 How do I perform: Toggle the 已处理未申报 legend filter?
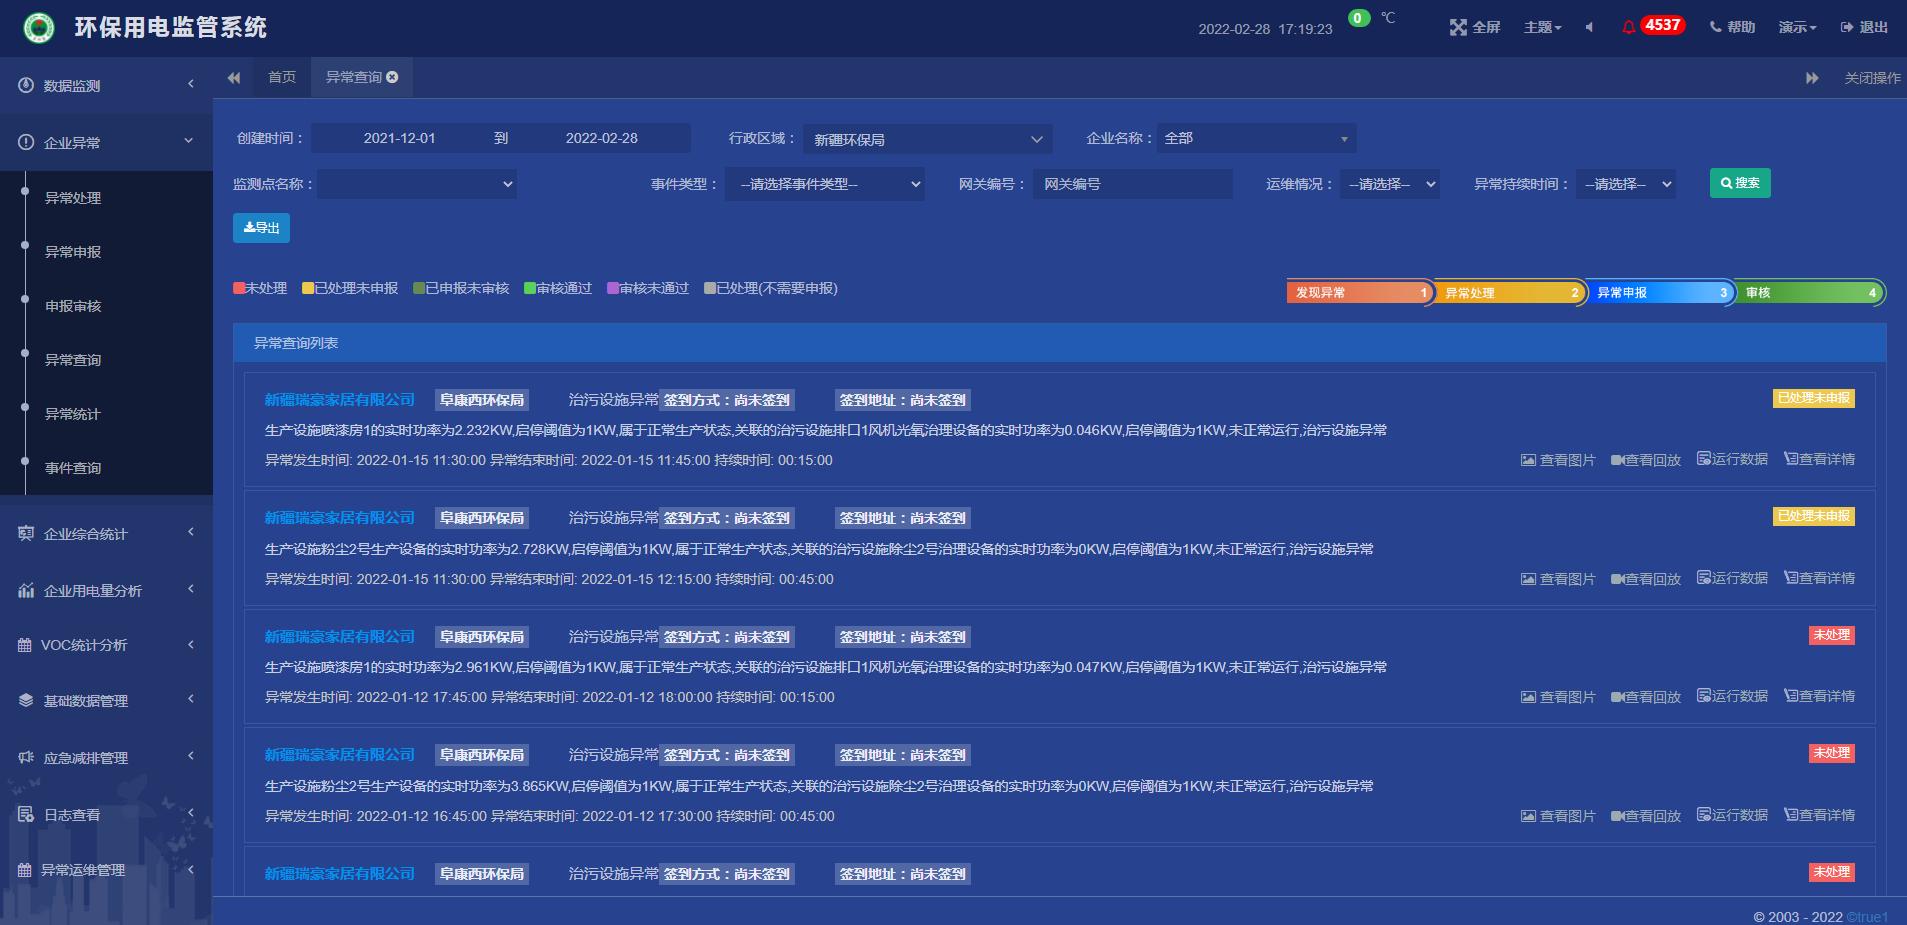tap(350, 288)
